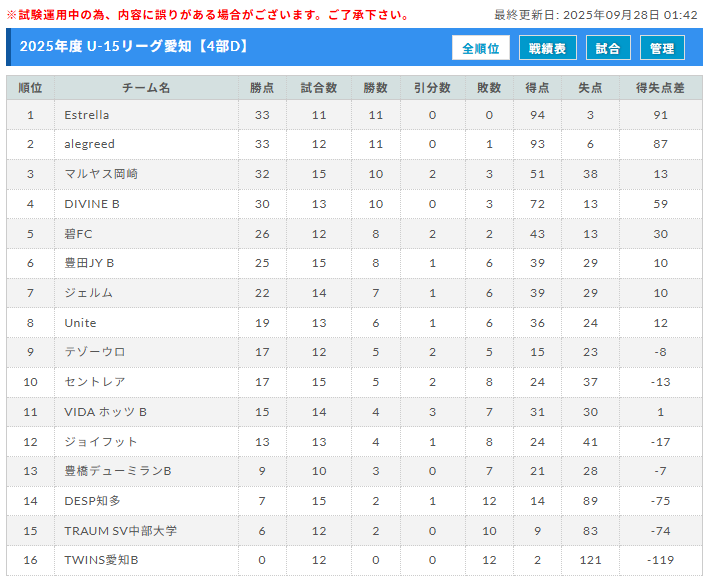Open the 豊田JY B team
Screen dimensions: 713x584
(89, 263)
